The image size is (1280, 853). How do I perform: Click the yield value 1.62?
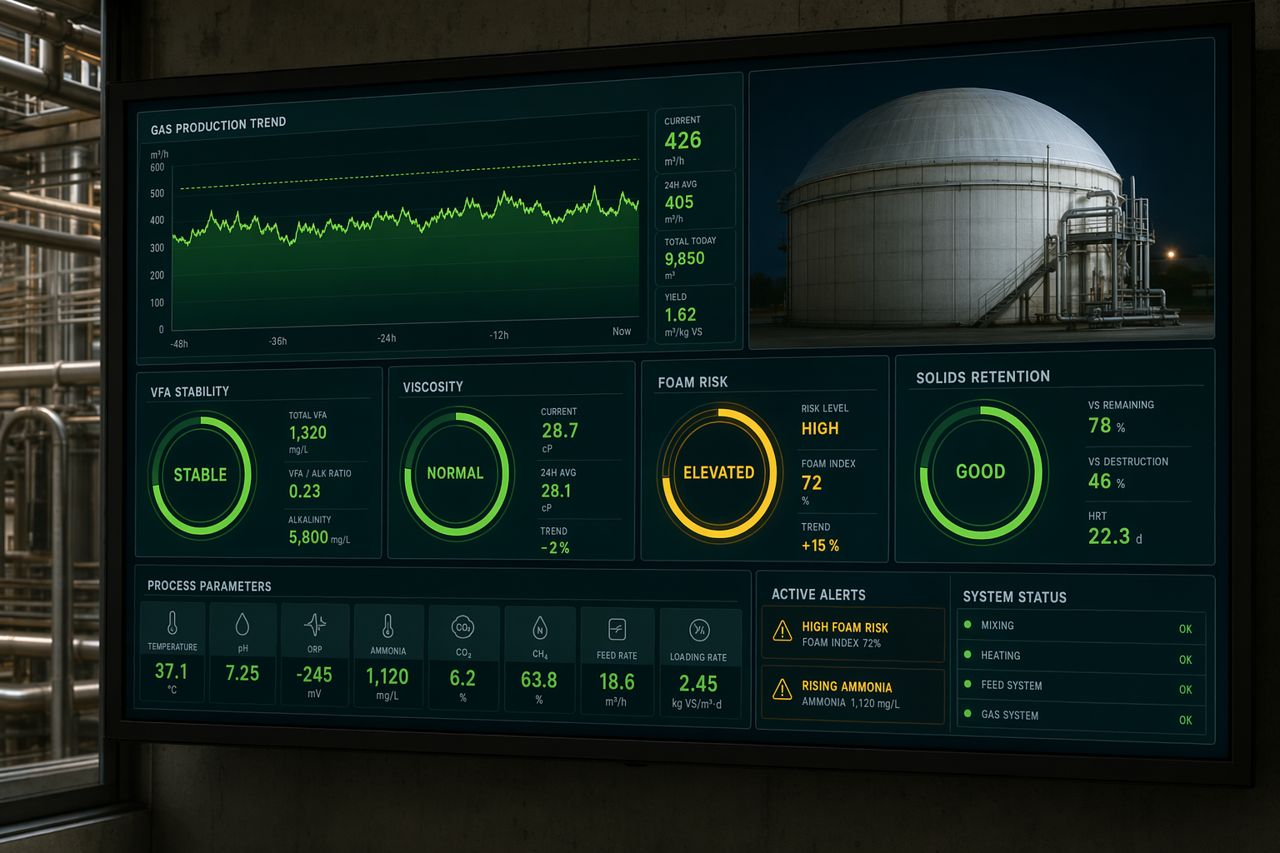pyautogui.click(x=681, y=315)
